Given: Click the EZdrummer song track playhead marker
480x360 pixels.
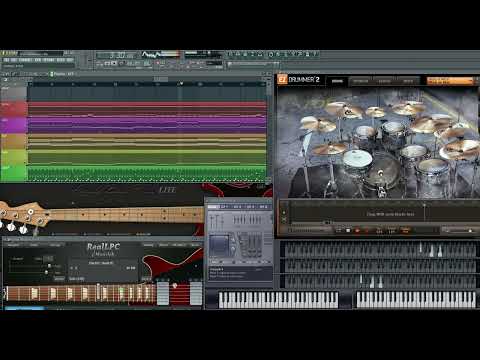Looking at the screenshot, I should tap(424, 204).
